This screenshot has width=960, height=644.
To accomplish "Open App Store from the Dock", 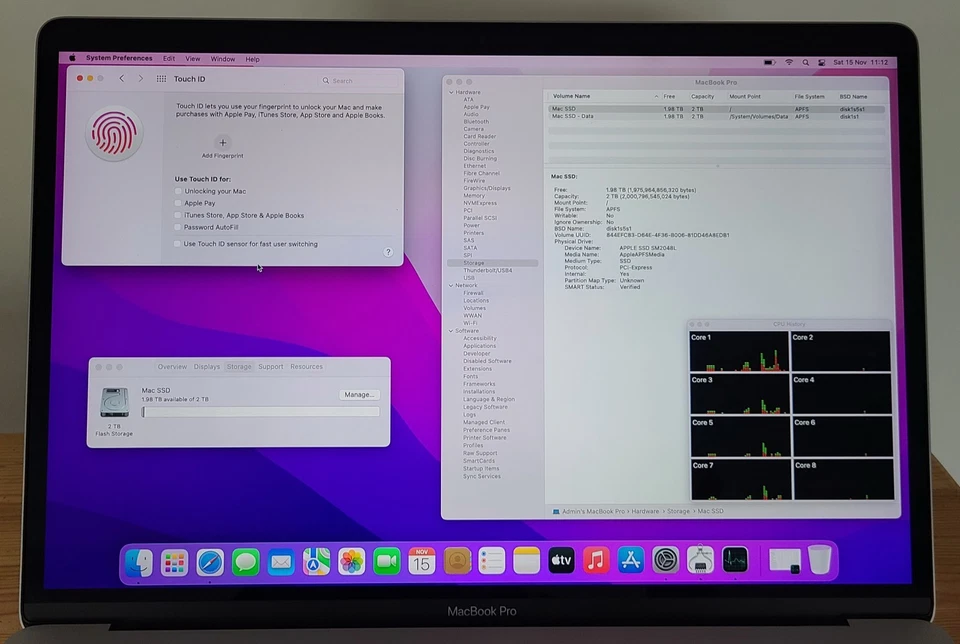I will [628, 561].
